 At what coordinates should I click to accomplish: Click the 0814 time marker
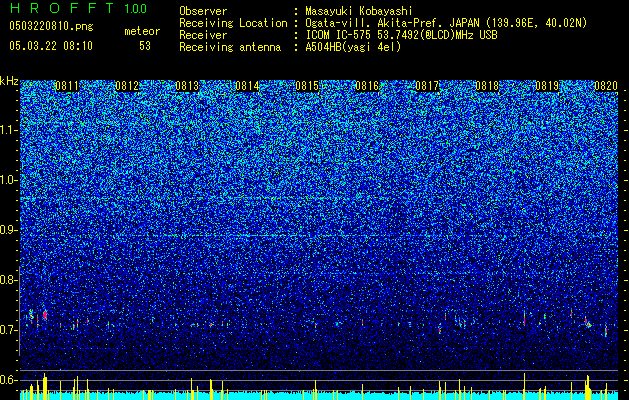(247, 86)
